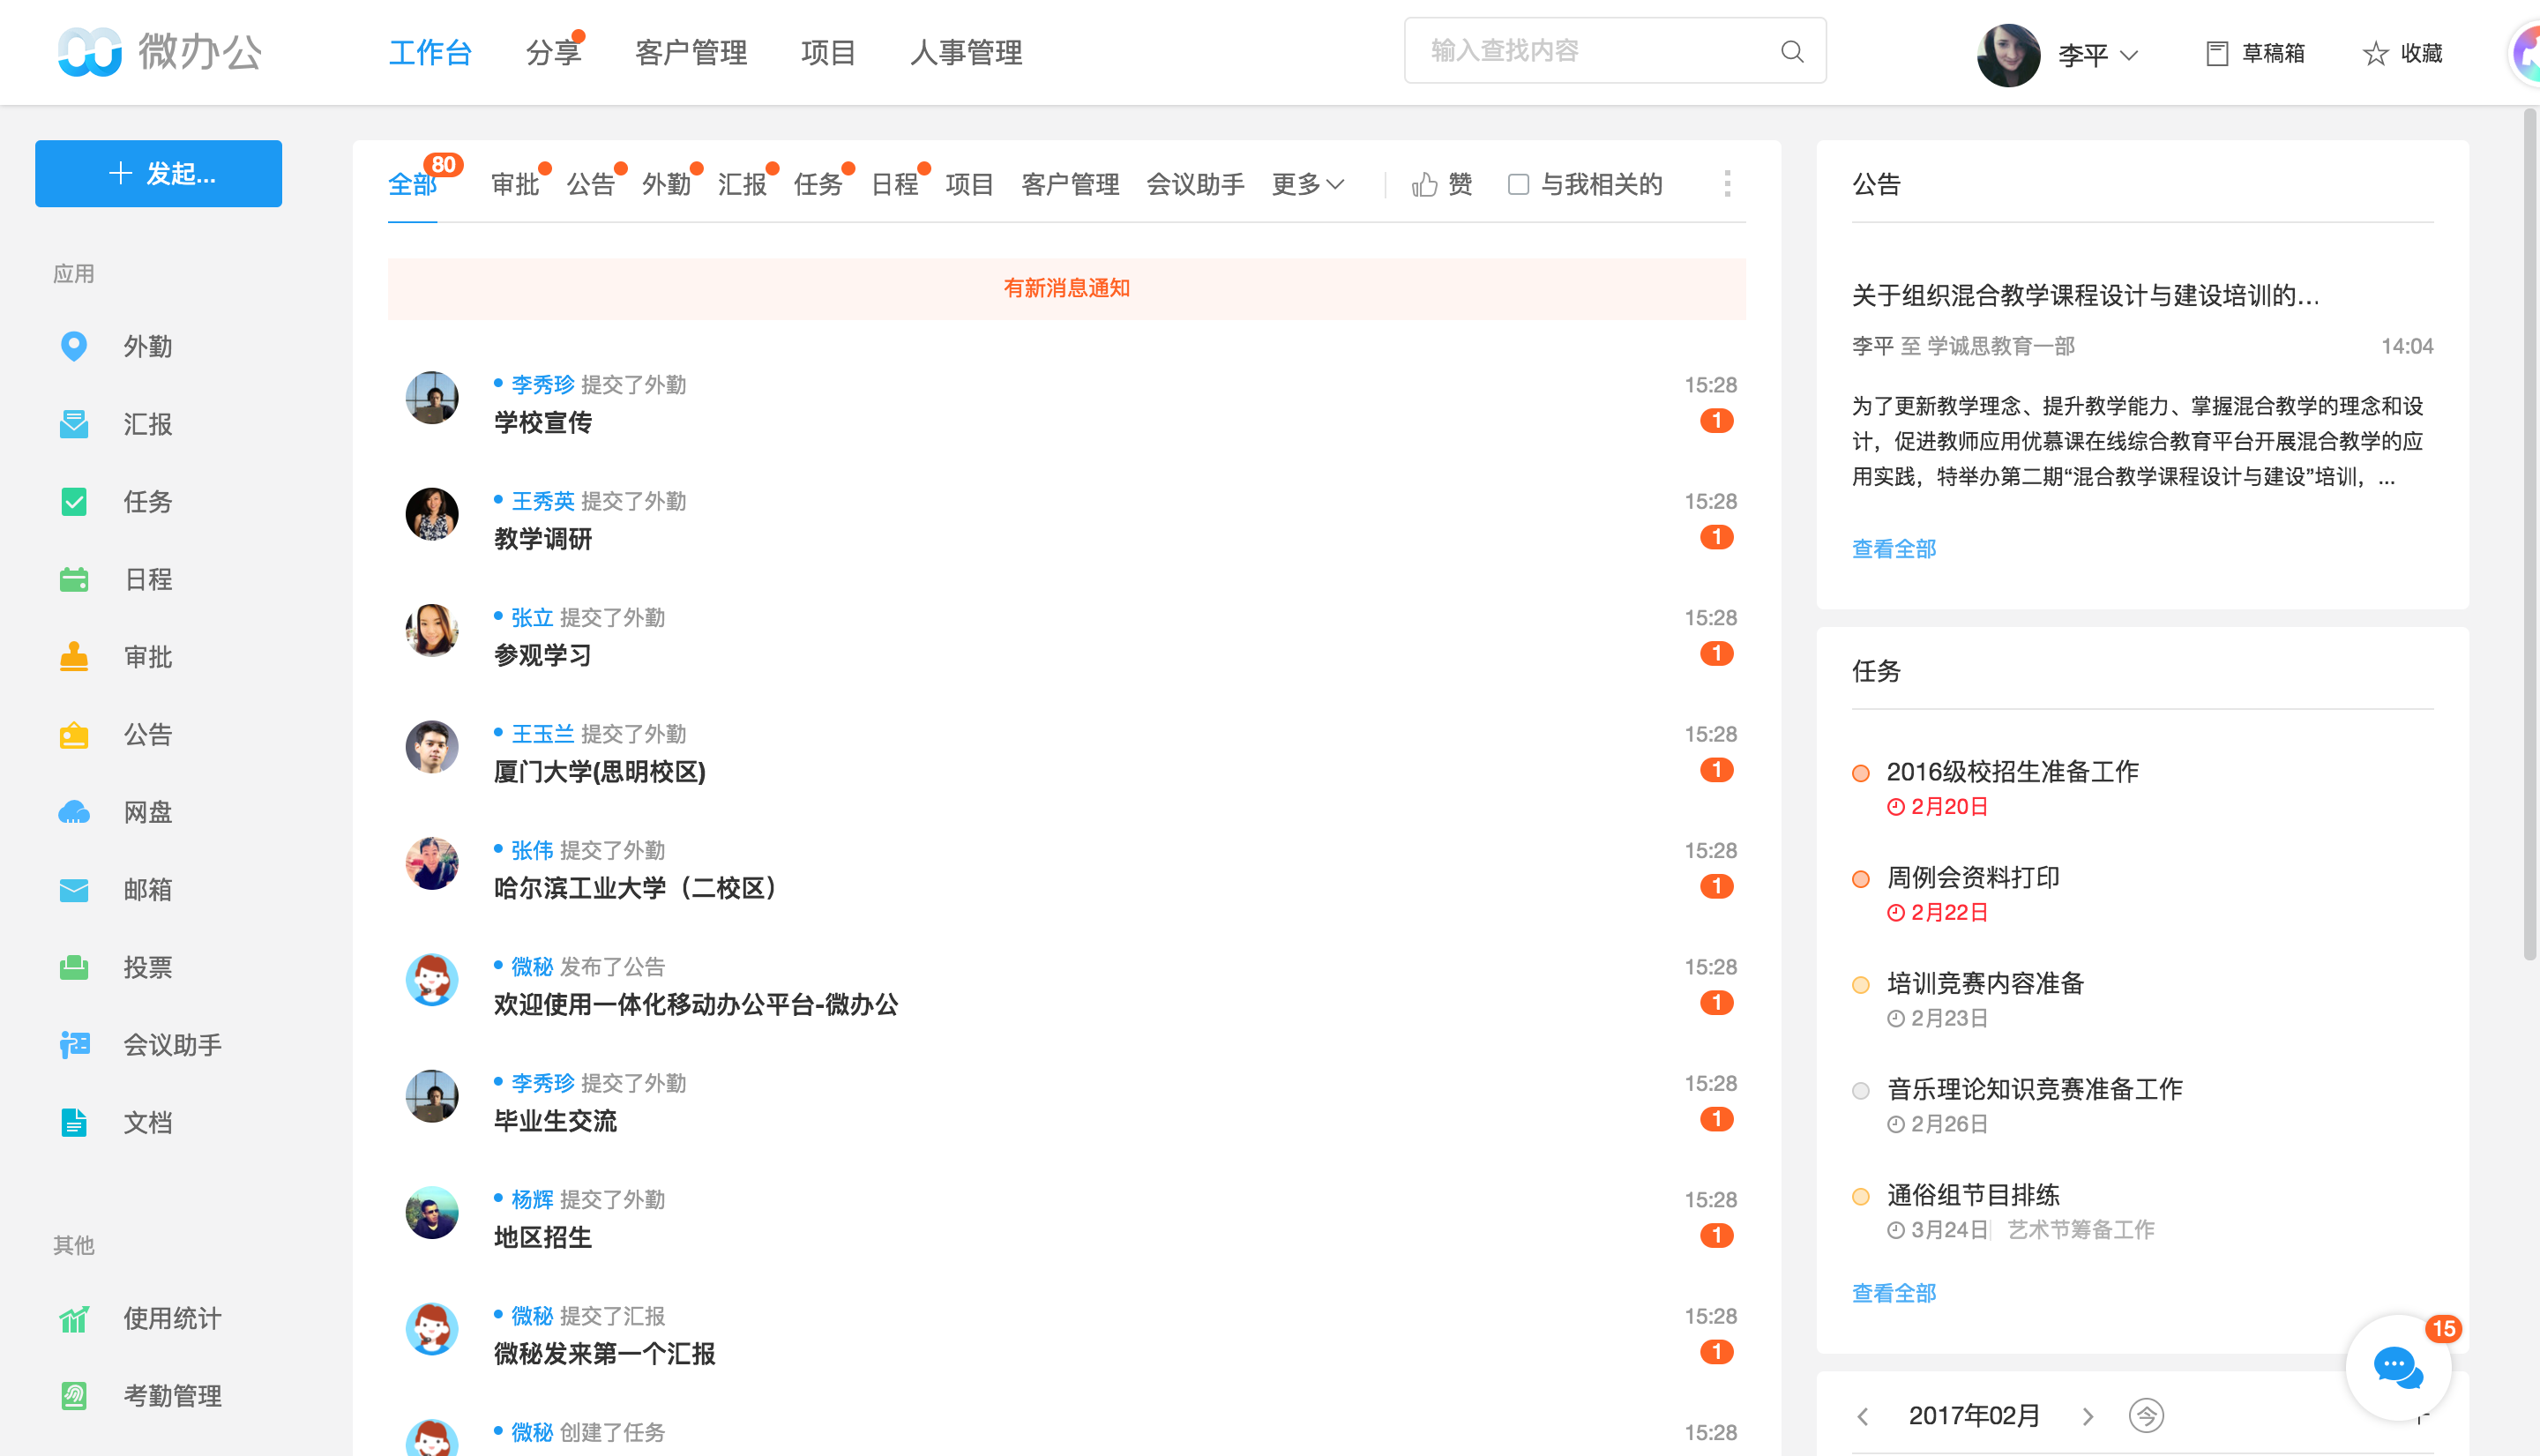Open the 考勤管理 fingerprint icon
2540x1456 pixels.
73,1395
